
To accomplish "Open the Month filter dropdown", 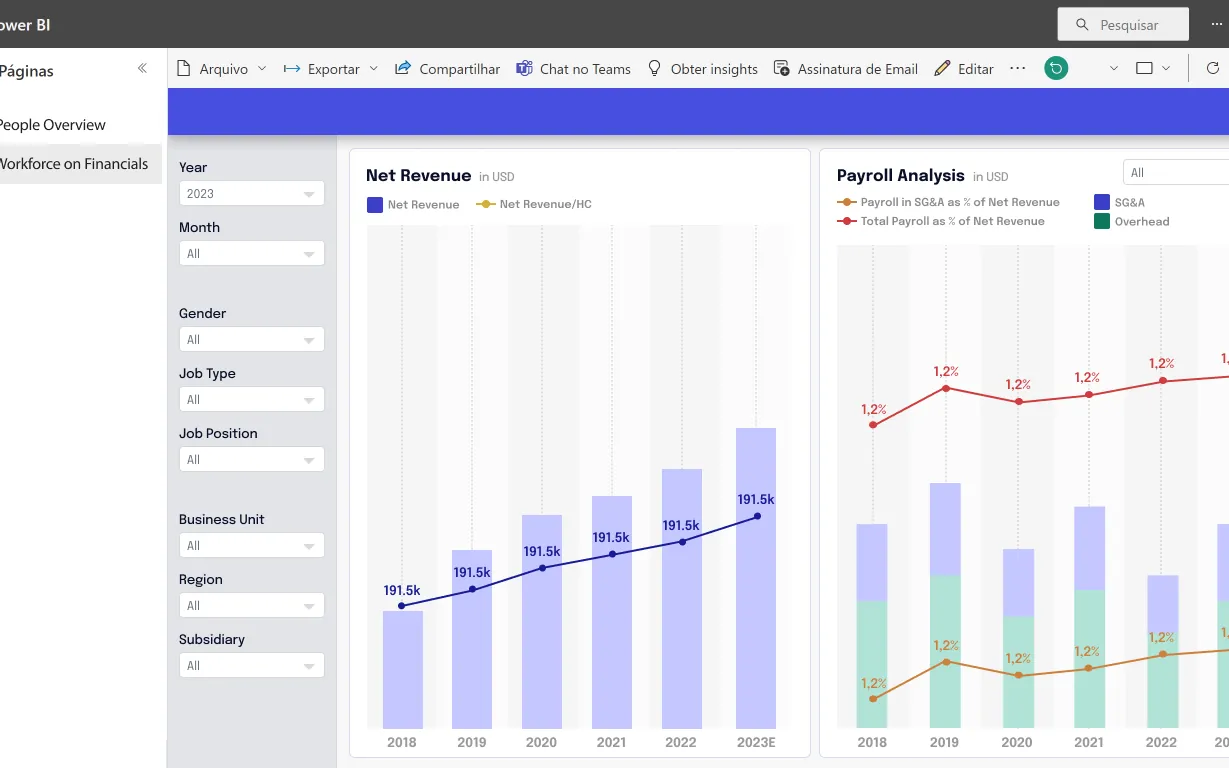I will click(252, 254).
